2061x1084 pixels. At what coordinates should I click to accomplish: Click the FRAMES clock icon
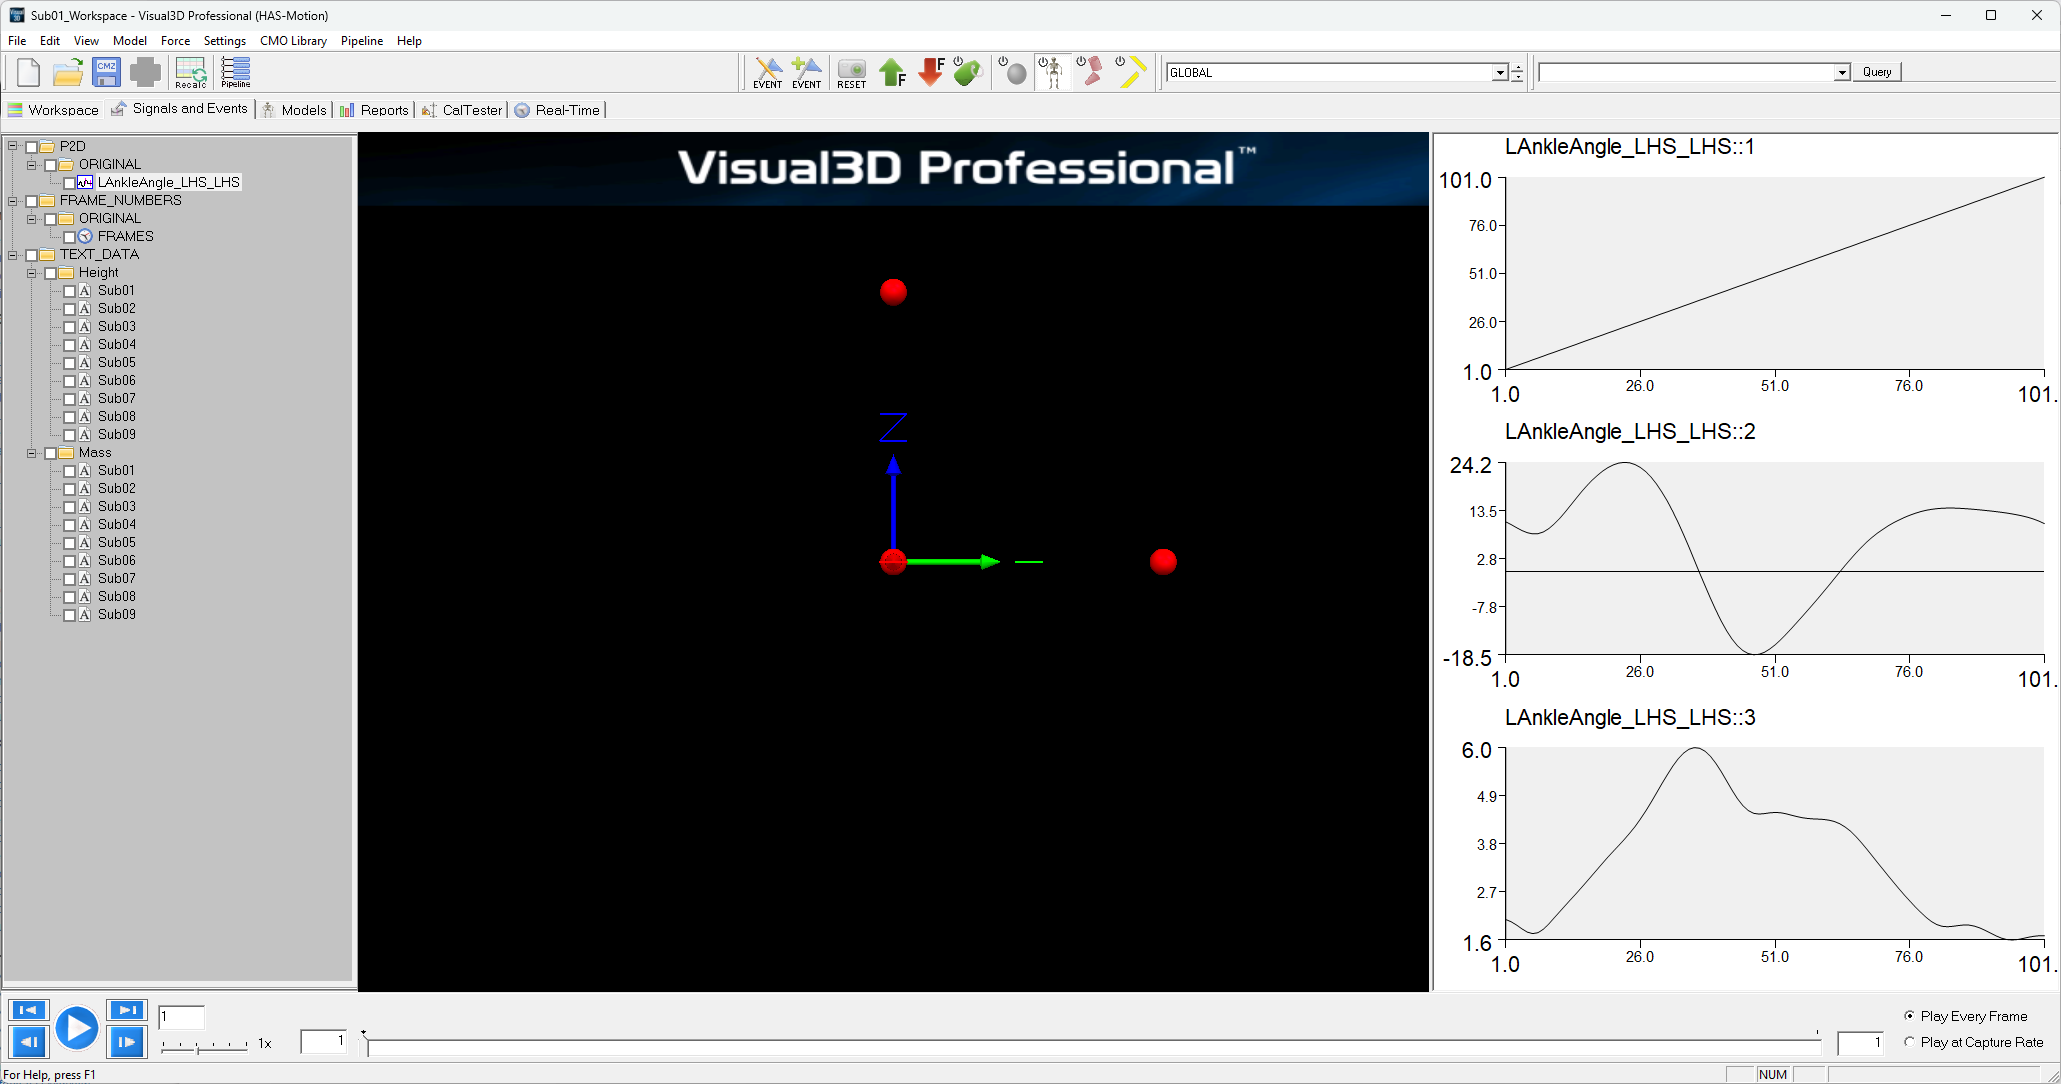point(85,236)
